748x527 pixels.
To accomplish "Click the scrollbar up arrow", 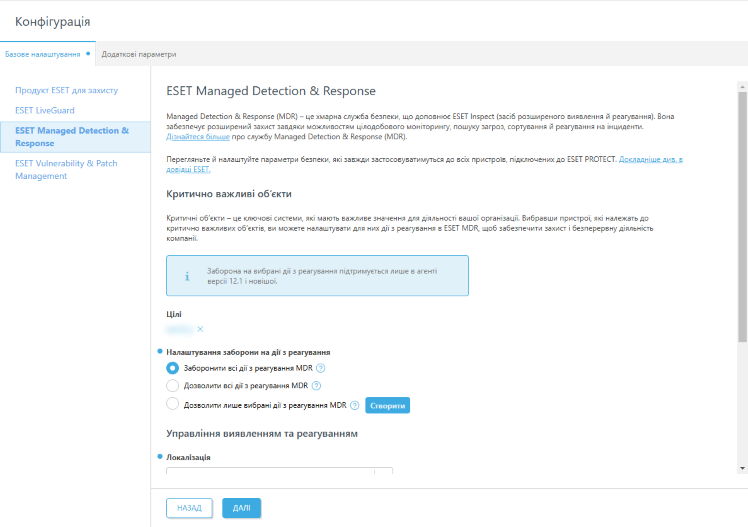I will pyautogui.click(x=742, y=87).
